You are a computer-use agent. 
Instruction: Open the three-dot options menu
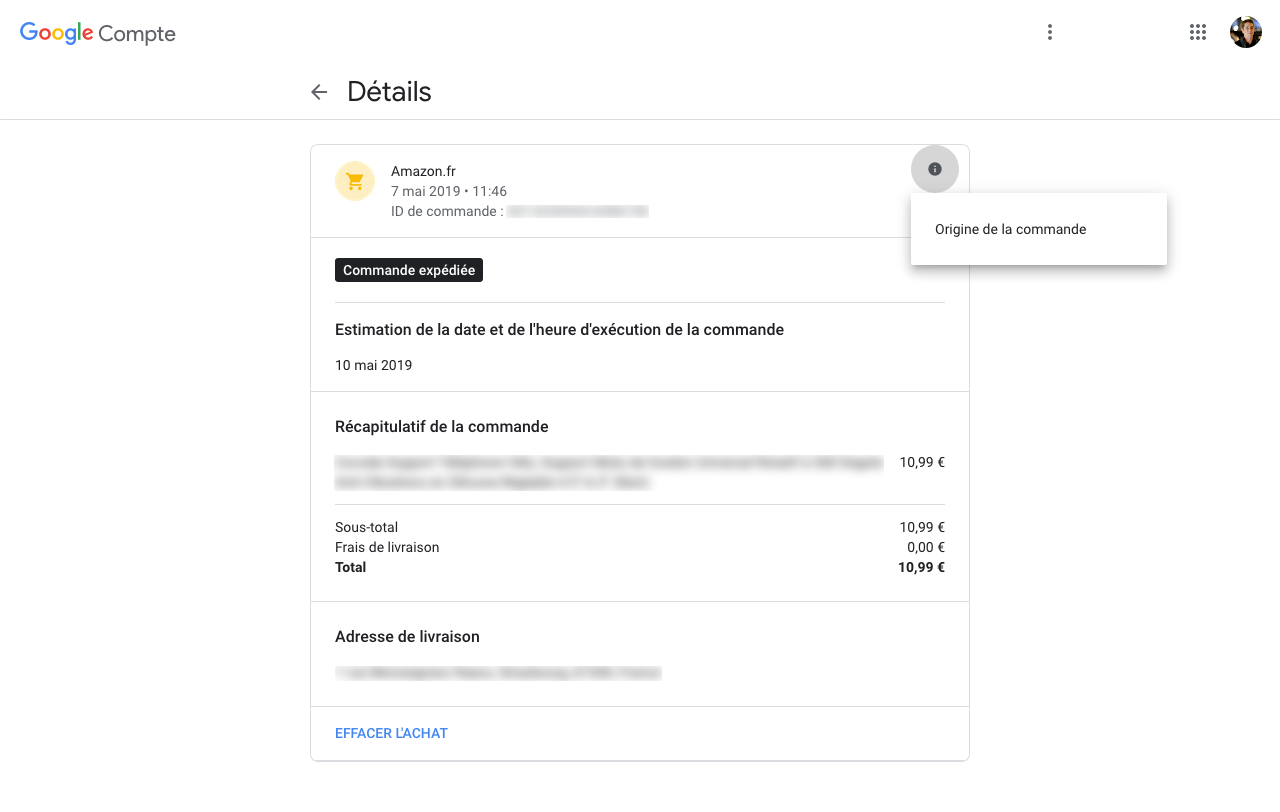1049,32
